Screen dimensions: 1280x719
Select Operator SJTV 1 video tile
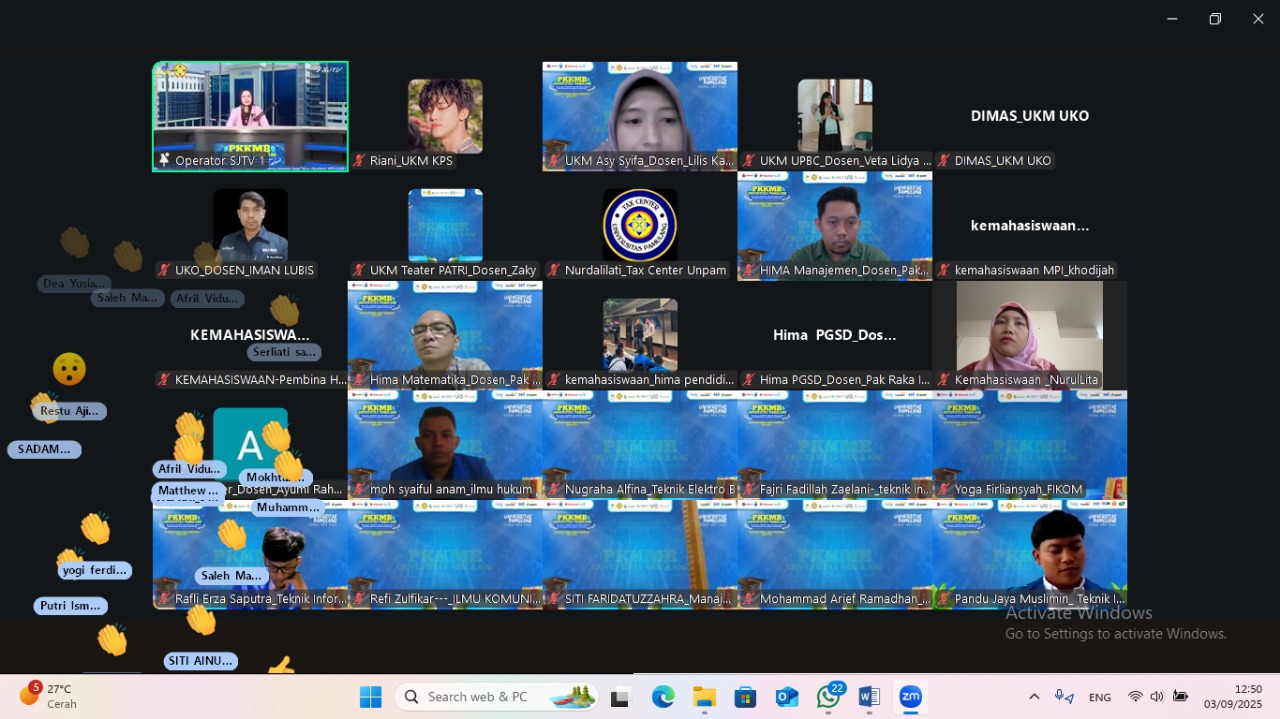pos(250,117)
